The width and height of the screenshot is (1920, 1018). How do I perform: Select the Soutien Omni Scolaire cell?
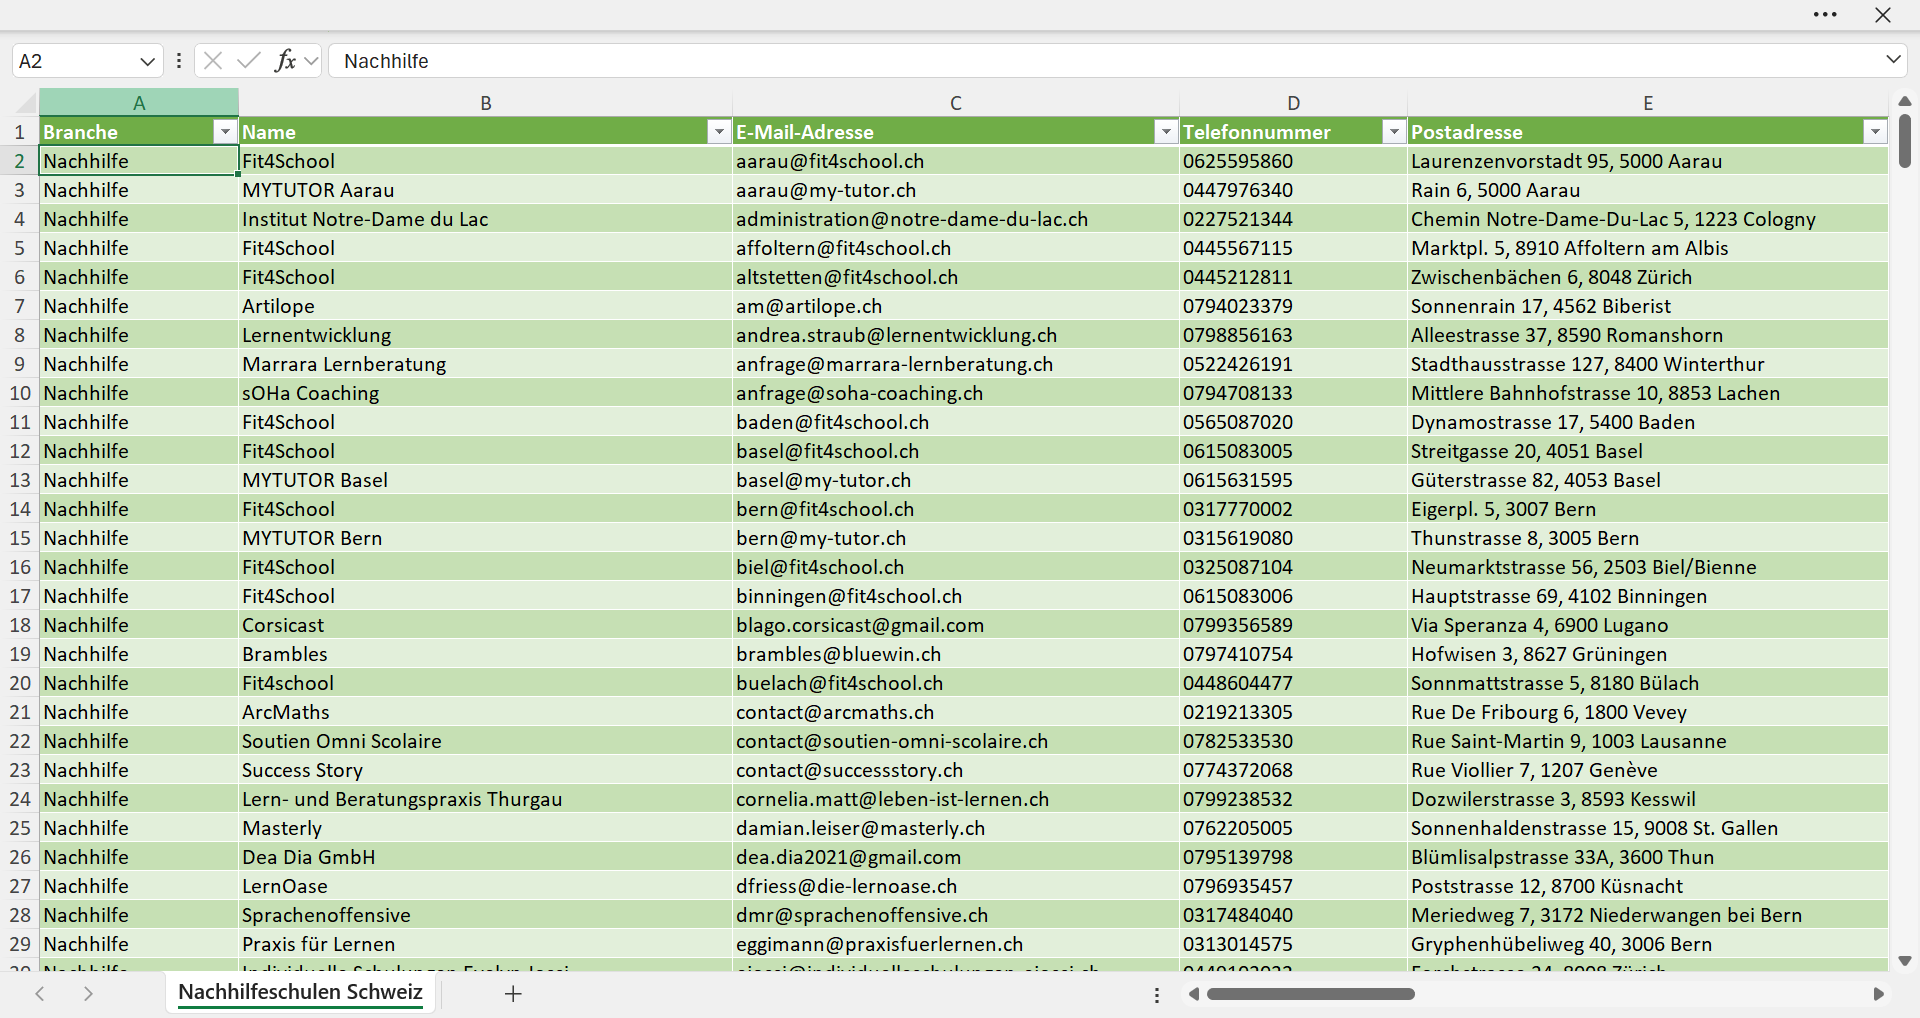click(486, 741)
